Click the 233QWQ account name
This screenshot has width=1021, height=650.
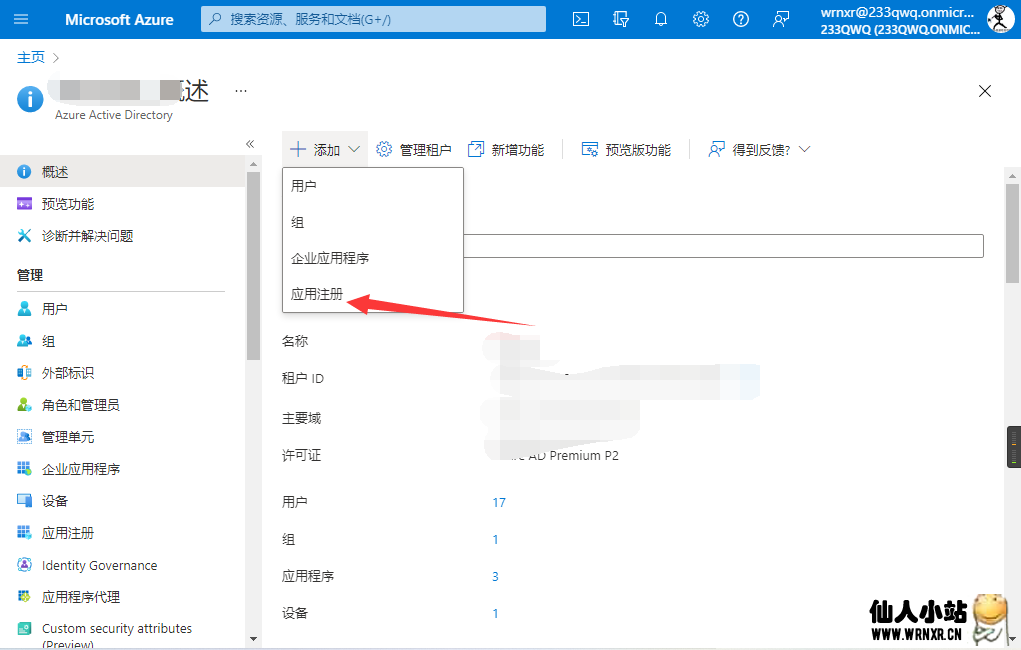tap(900, 29)
